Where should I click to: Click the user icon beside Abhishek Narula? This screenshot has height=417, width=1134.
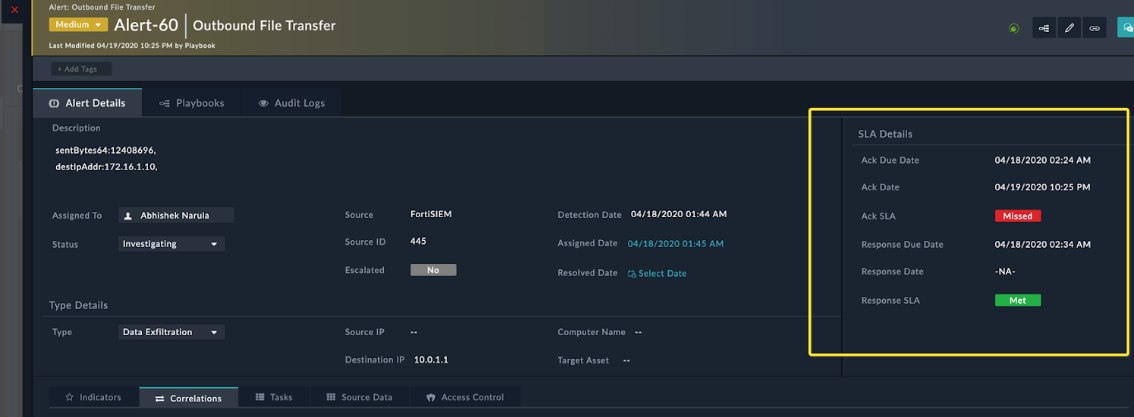(x=128, y=215)
